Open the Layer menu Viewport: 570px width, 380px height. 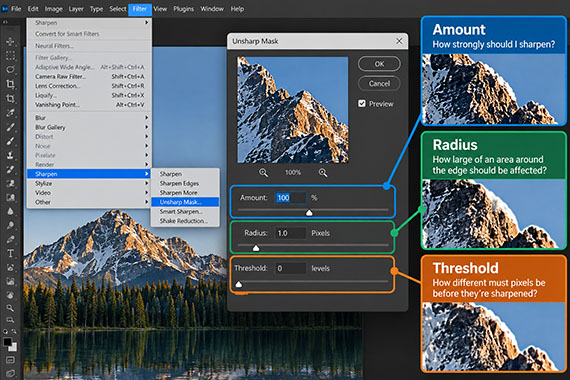[76, 9]
